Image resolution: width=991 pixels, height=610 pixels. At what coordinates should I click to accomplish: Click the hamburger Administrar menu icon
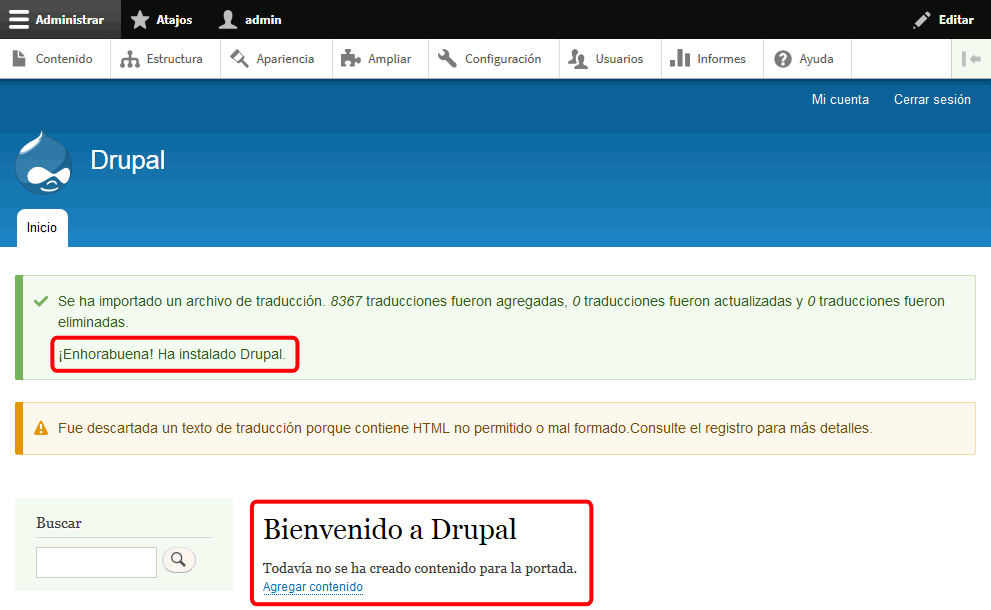[x=19, y=20]
